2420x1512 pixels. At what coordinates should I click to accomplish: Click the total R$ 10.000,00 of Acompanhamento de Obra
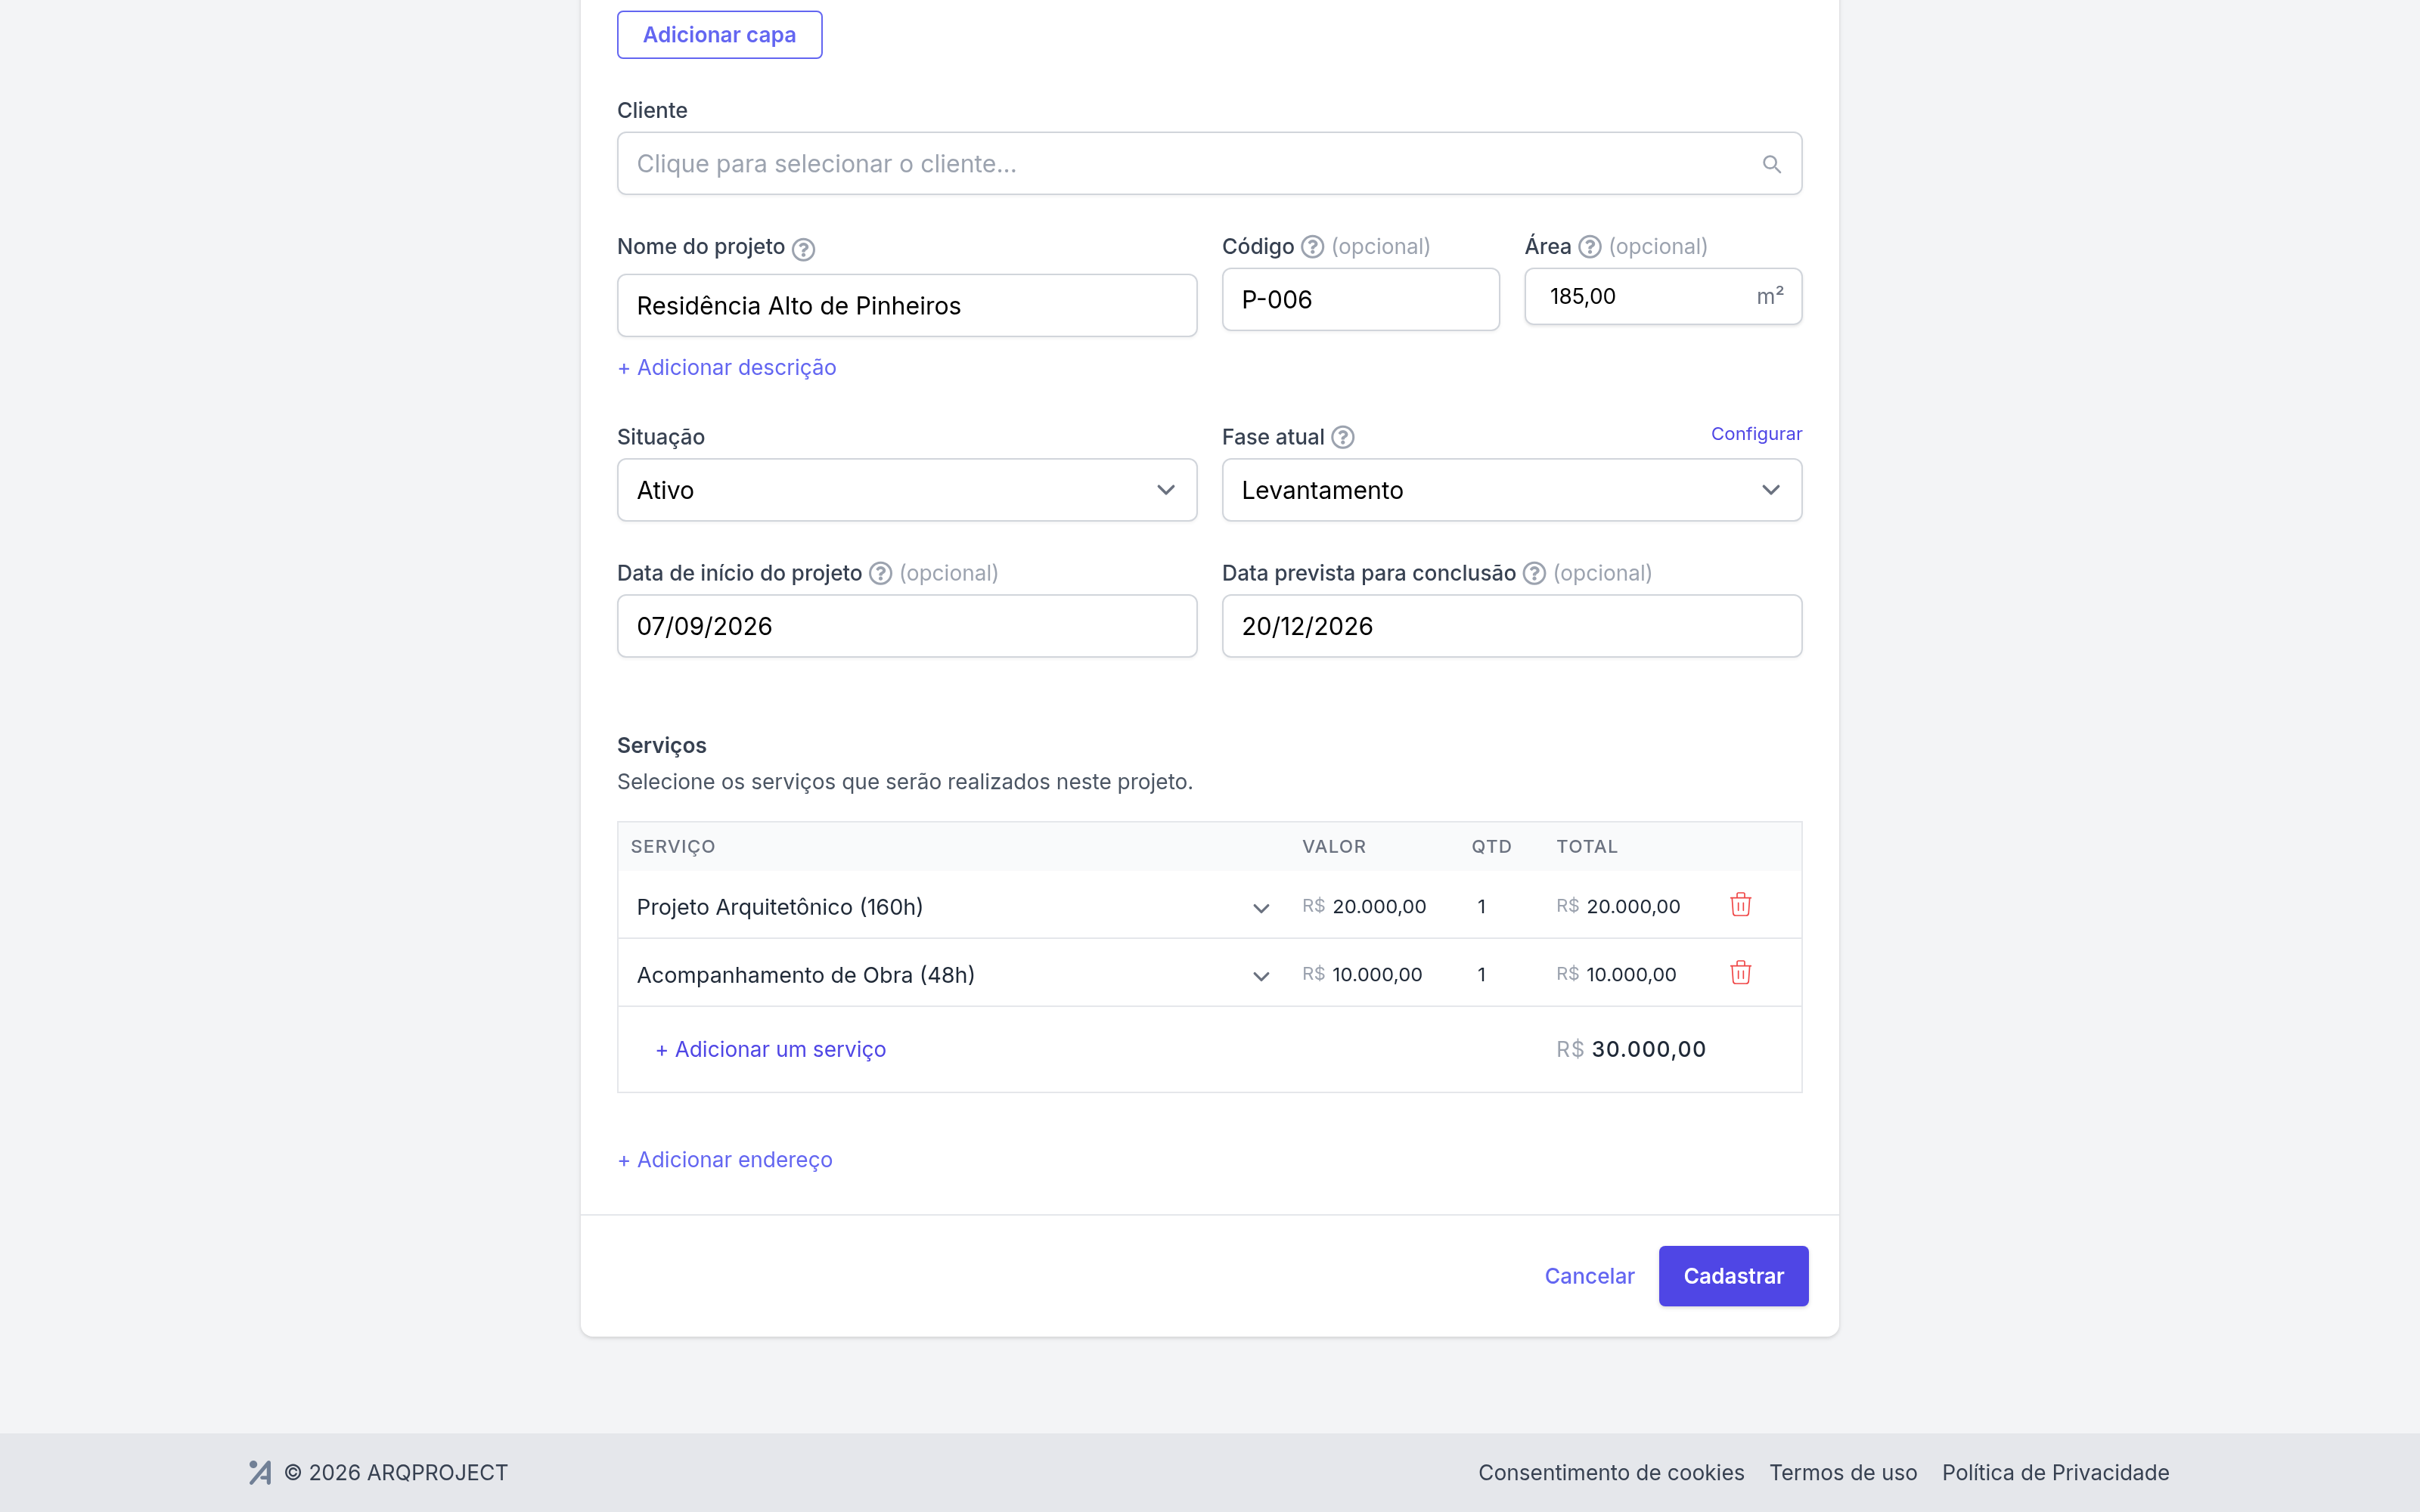tap(1616, 974)
